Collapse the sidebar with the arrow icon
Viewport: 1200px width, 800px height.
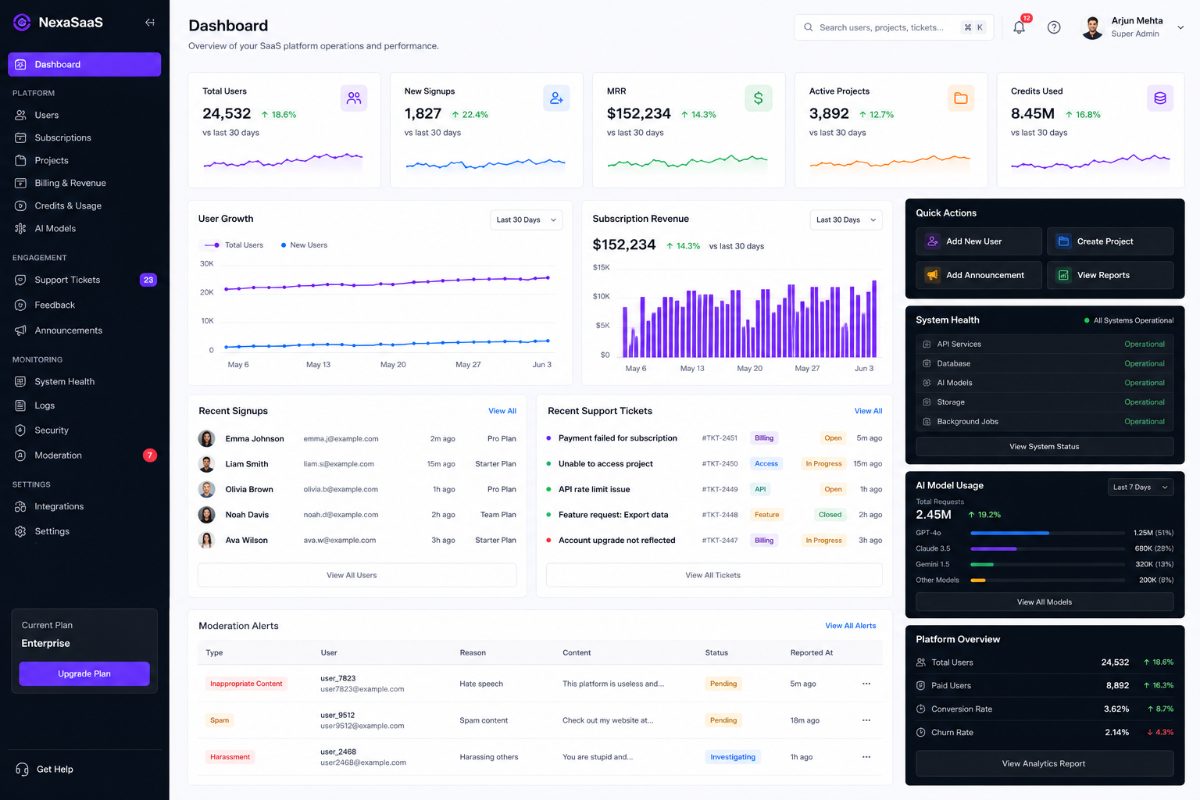coord(150,22)
